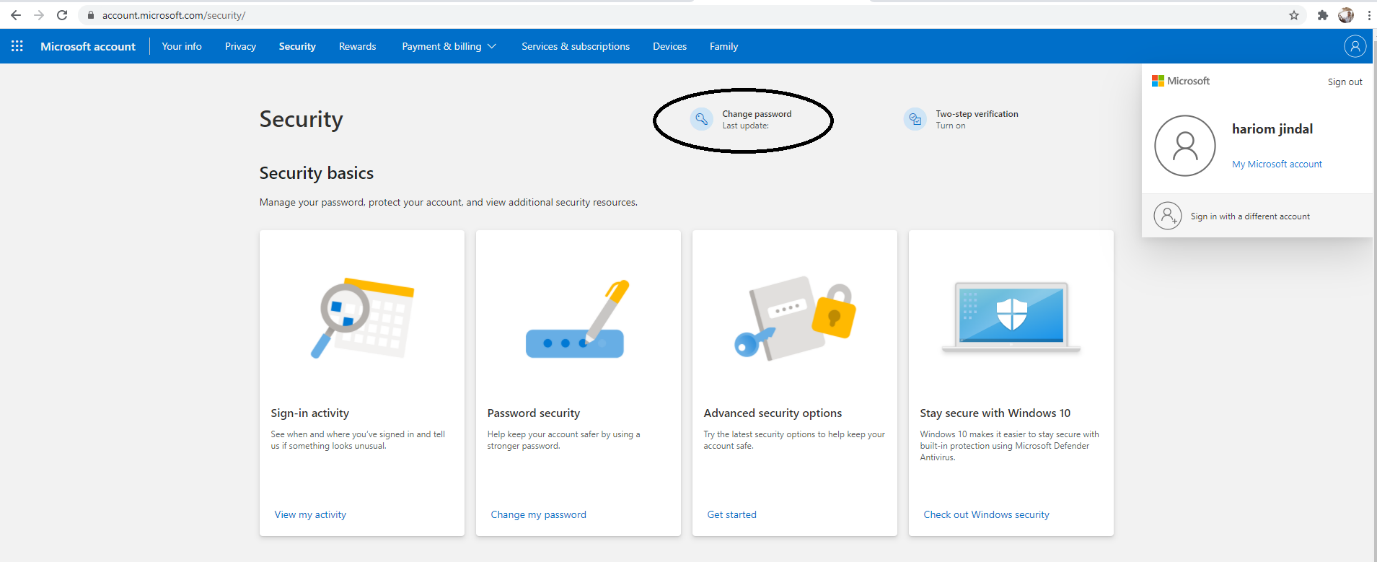Screen dimensions: 1377x562
Task: Switch to Services & subscriptions tab
Action: pos(575,46)
